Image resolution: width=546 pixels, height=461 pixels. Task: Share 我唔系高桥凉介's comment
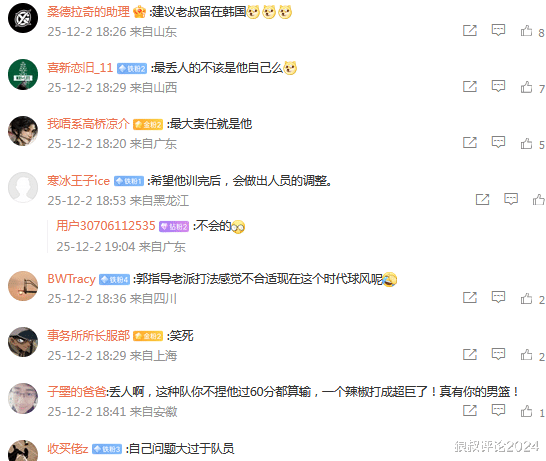(470, 142)
